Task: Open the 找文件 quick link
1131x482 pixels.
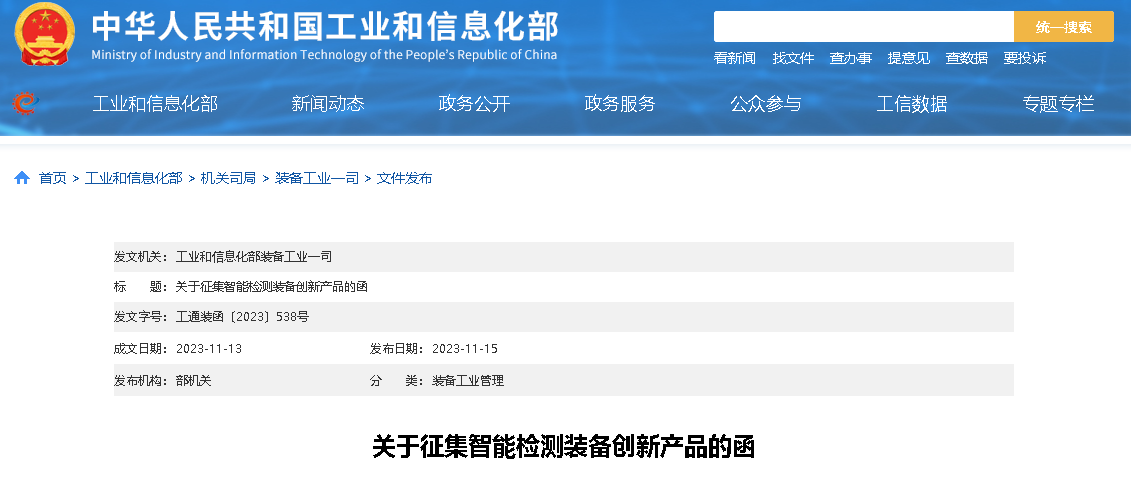Action: tap(793, 58)
